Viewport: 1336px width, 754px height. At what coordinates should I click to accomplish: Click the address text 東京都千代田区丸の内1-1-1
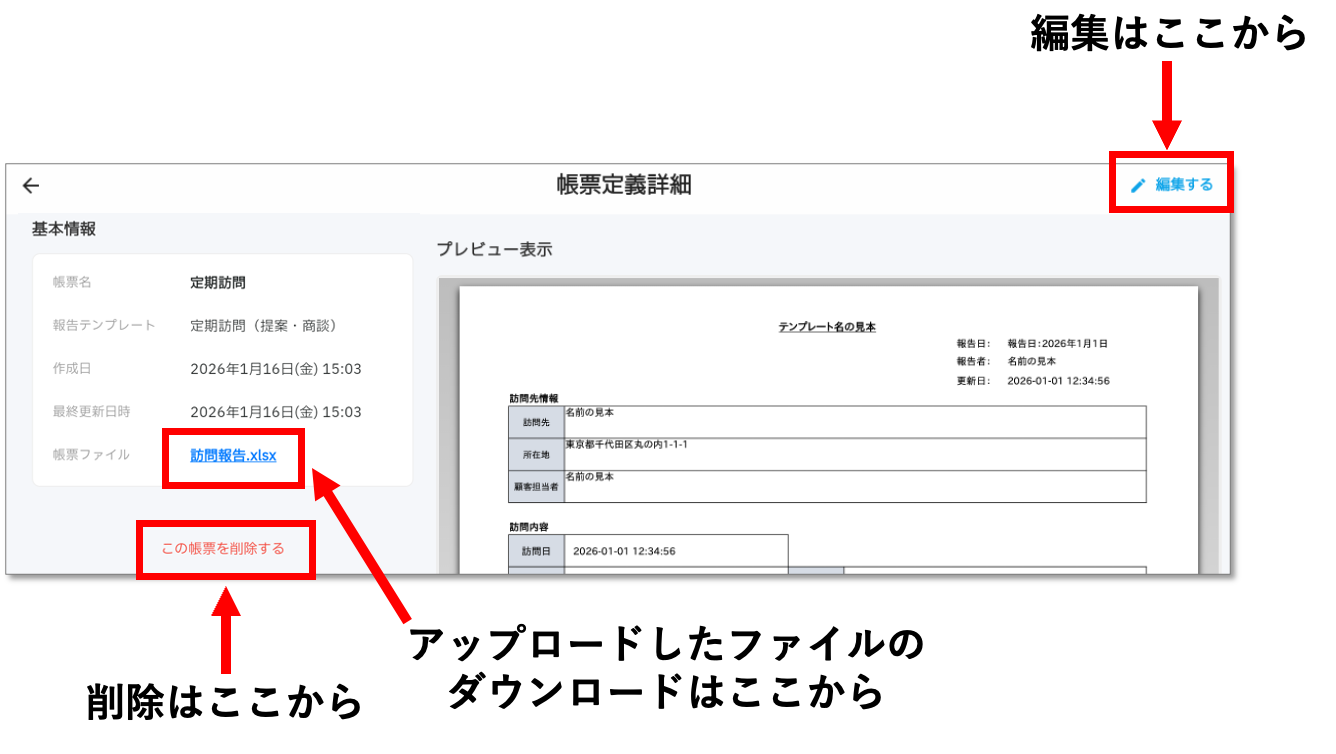click(627, 444)
